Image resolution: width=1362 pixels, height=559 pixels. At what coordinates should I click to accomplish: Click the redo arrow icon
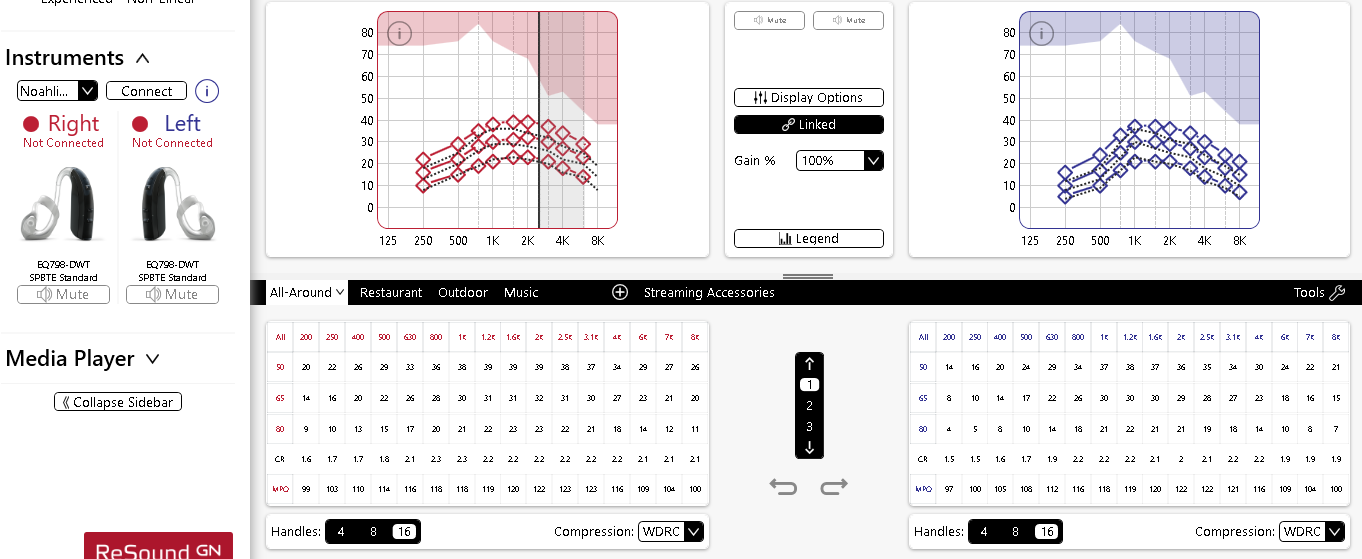834,487
